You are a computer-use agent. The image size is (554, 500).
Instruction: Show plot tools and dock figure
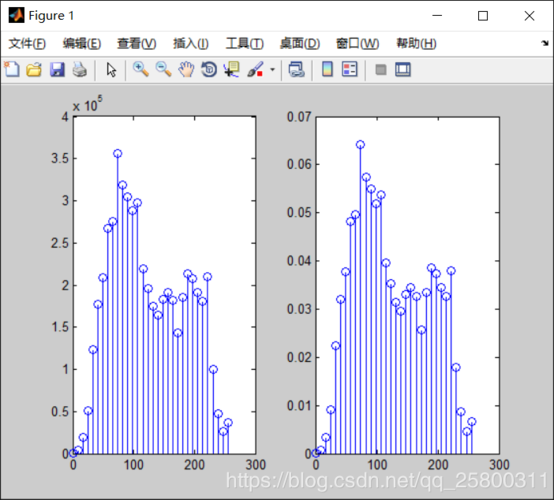coord(403,69)
